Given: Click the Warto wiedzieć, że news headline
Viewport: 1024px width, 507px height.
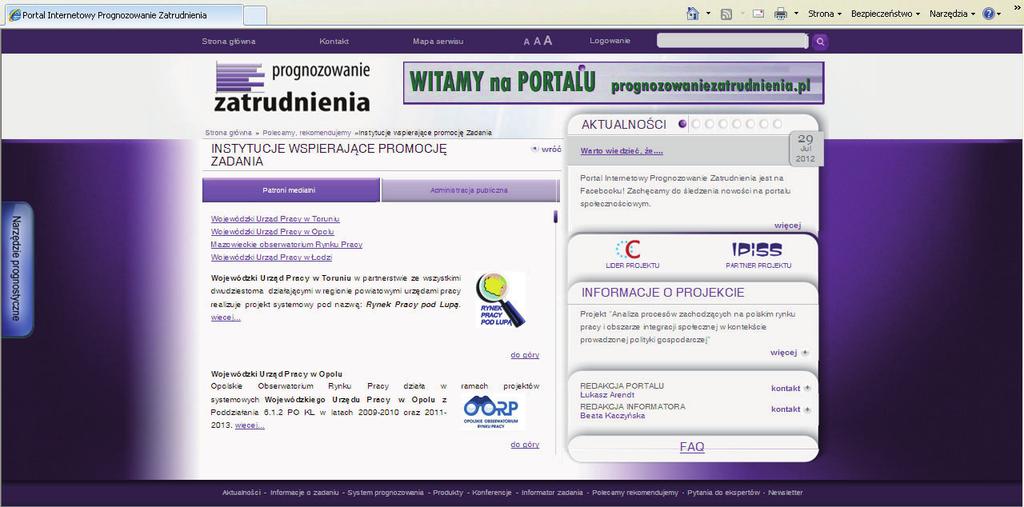Looking at the screenshot, I should 622,151.
